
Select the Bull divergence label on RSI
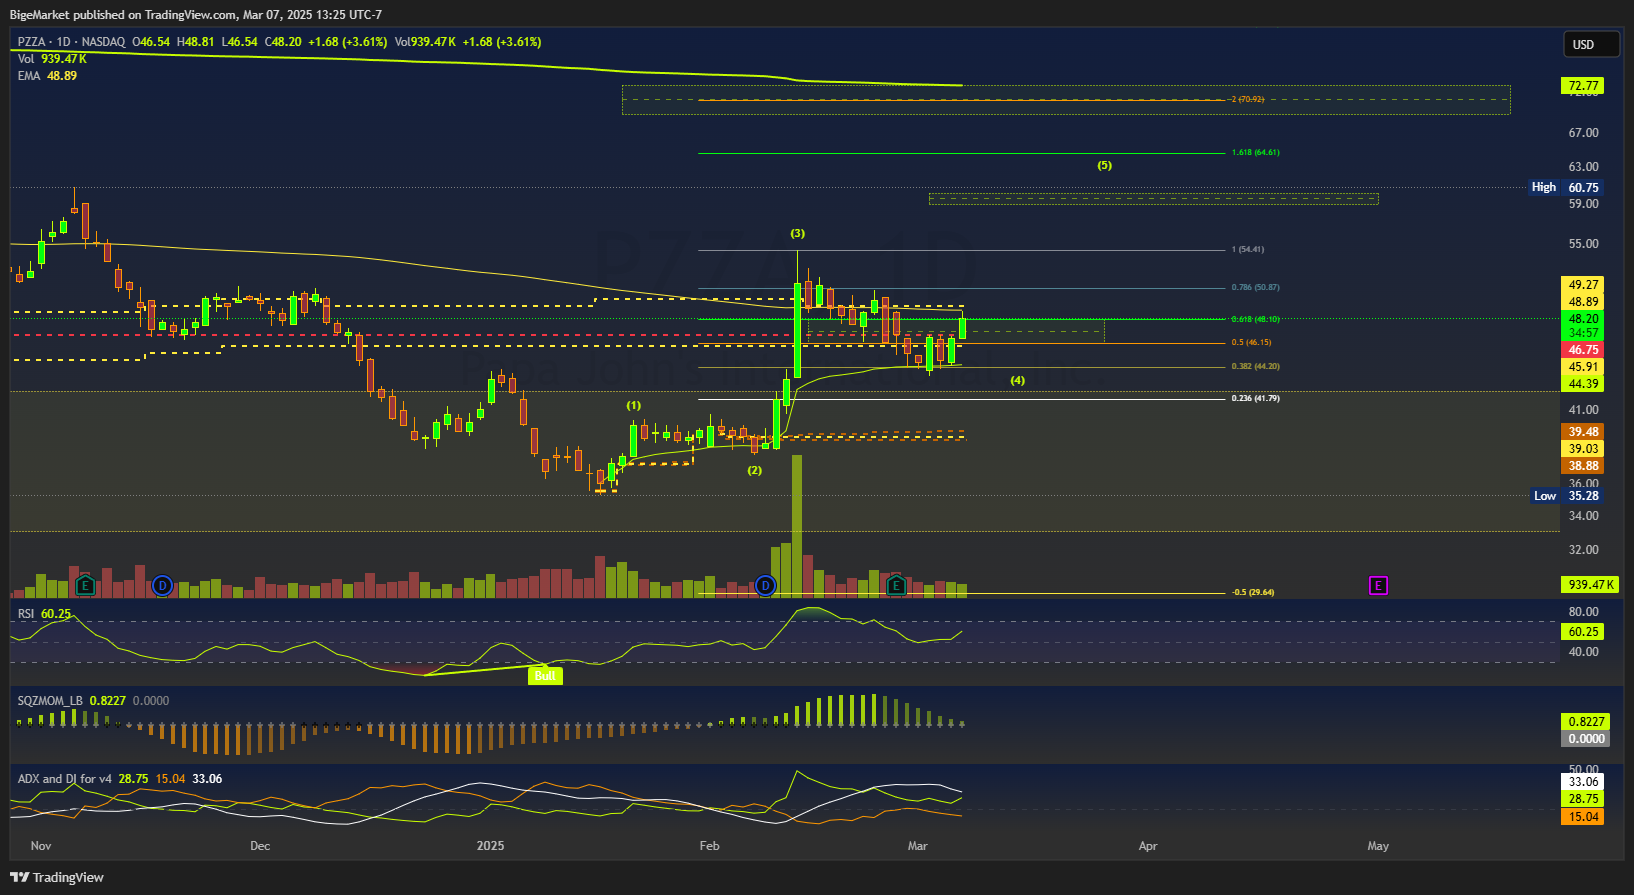545,676
